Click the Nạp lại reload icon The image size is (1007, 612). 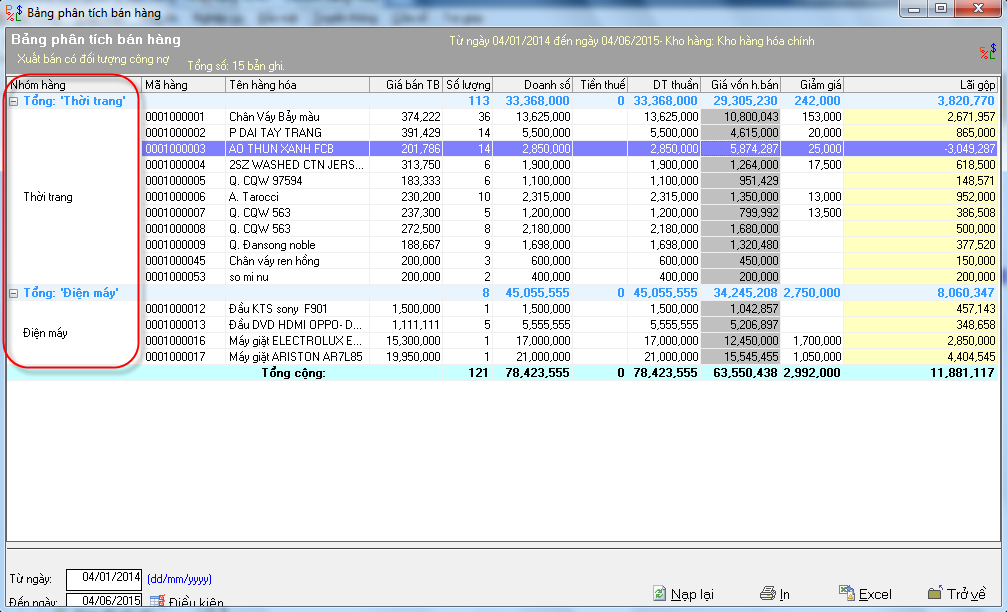659,593
